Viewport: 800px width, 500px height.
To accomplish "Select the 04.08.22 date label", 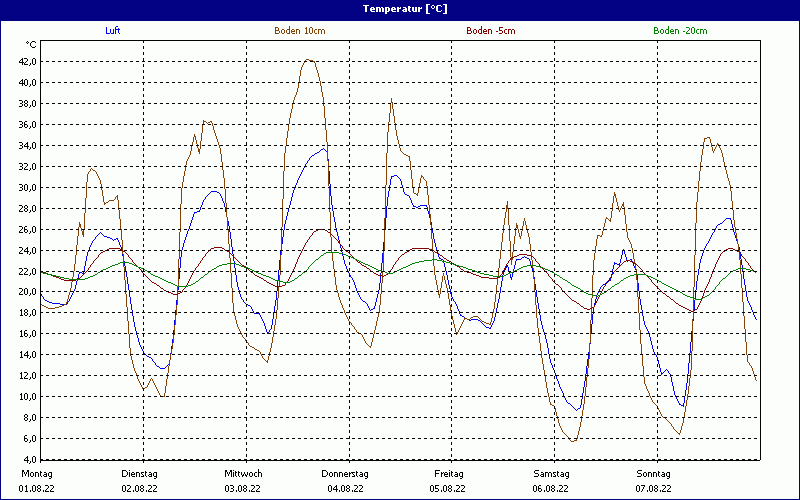I will (345, 489).
